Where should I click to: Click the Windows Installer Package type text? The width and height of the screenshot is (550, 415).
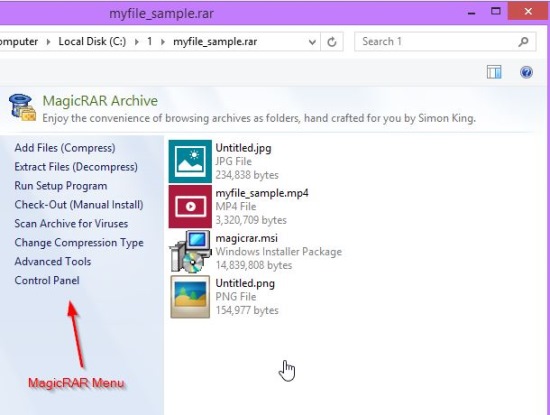coord(279,252)
